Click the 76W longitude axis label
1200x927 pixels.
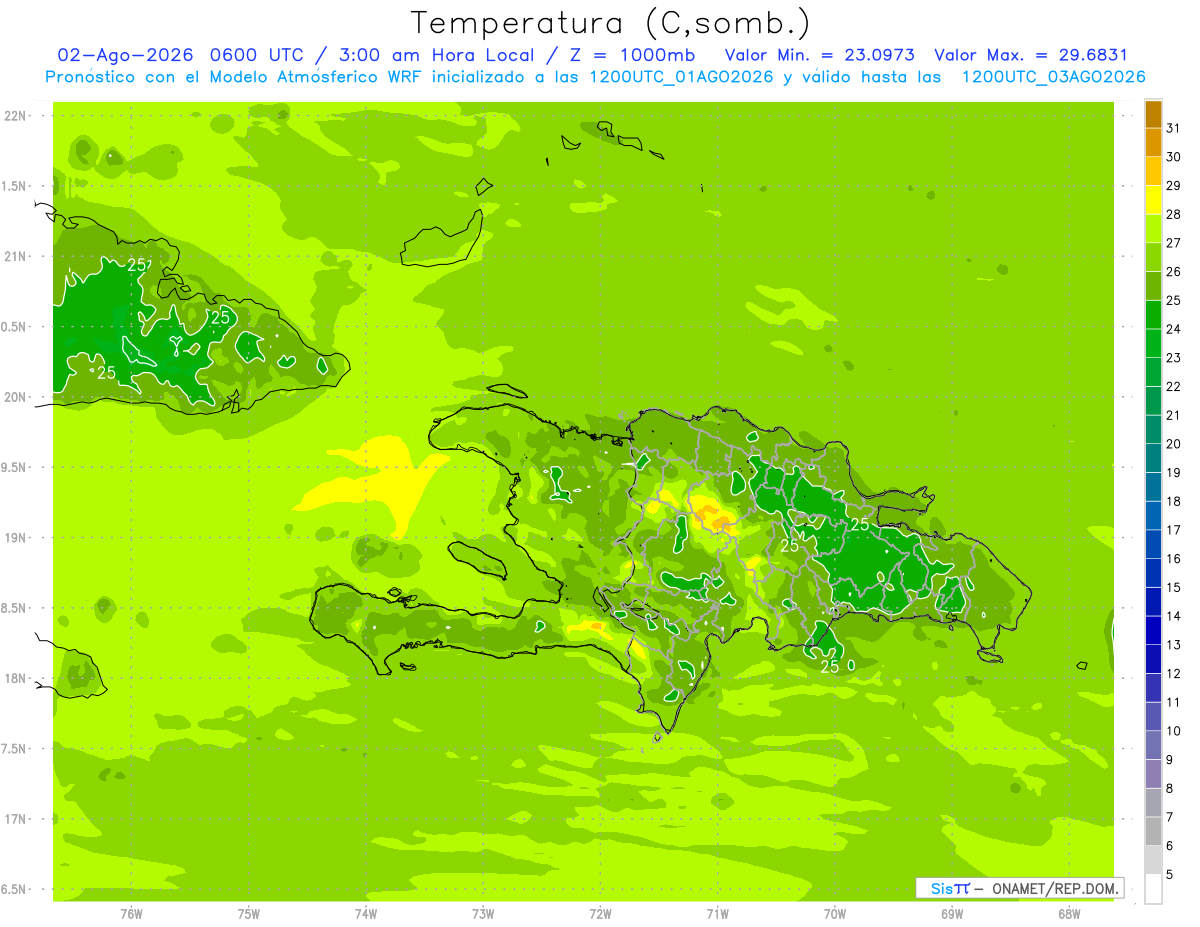coord(131,913)
